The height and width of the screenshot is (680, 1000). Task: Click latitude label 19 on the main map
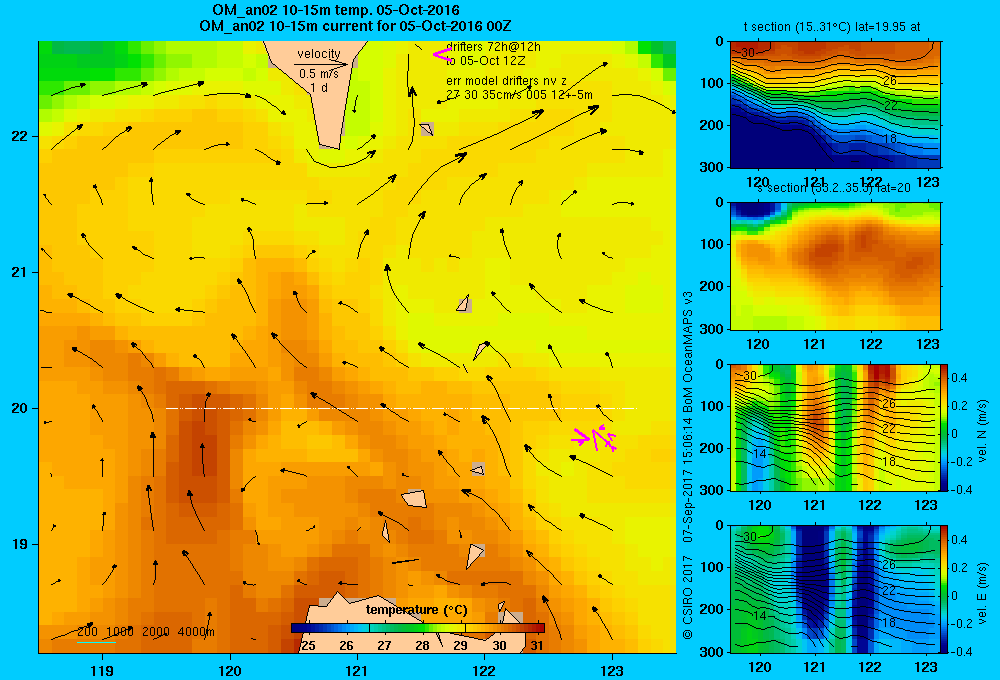(19, 544)
